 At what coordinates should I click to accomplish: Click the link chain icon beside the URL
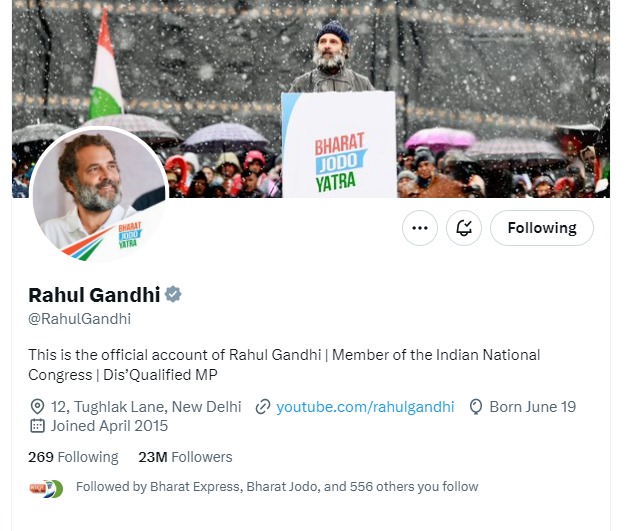coord(263,406)
